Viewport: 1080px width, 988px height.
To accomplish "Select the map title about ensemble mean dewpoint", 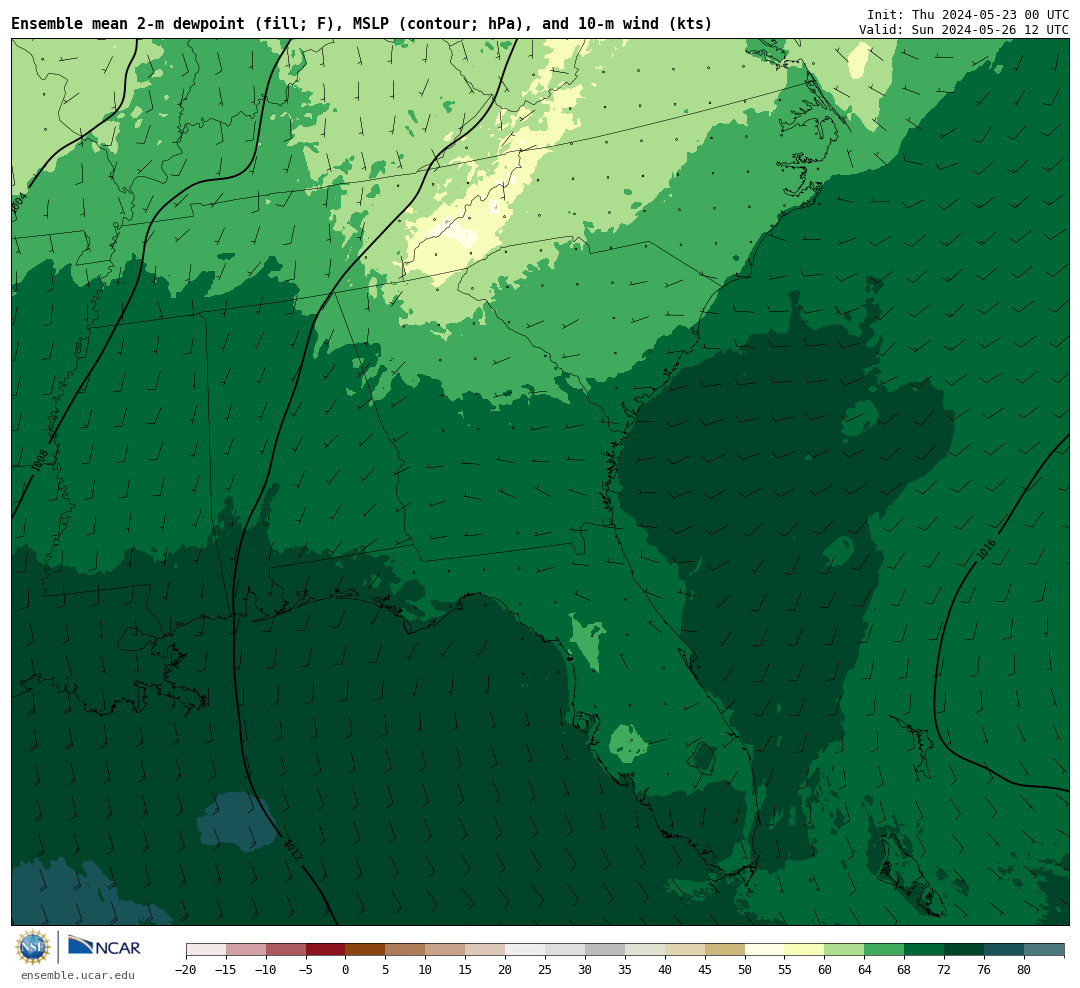I will click(x=362, y=24).
